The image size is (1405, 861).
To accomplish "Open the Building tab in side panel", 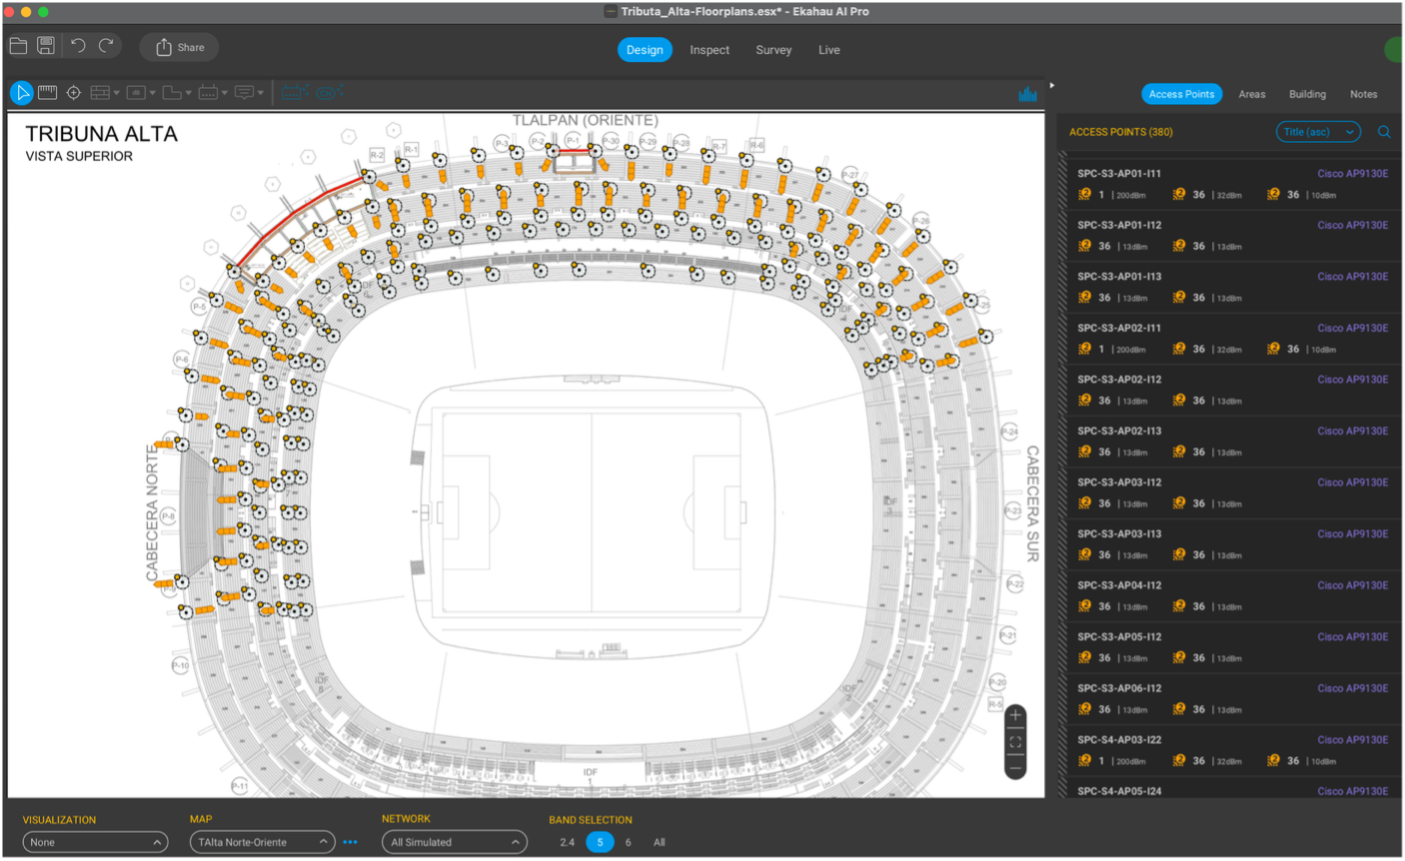I will tap(1307, 94).
